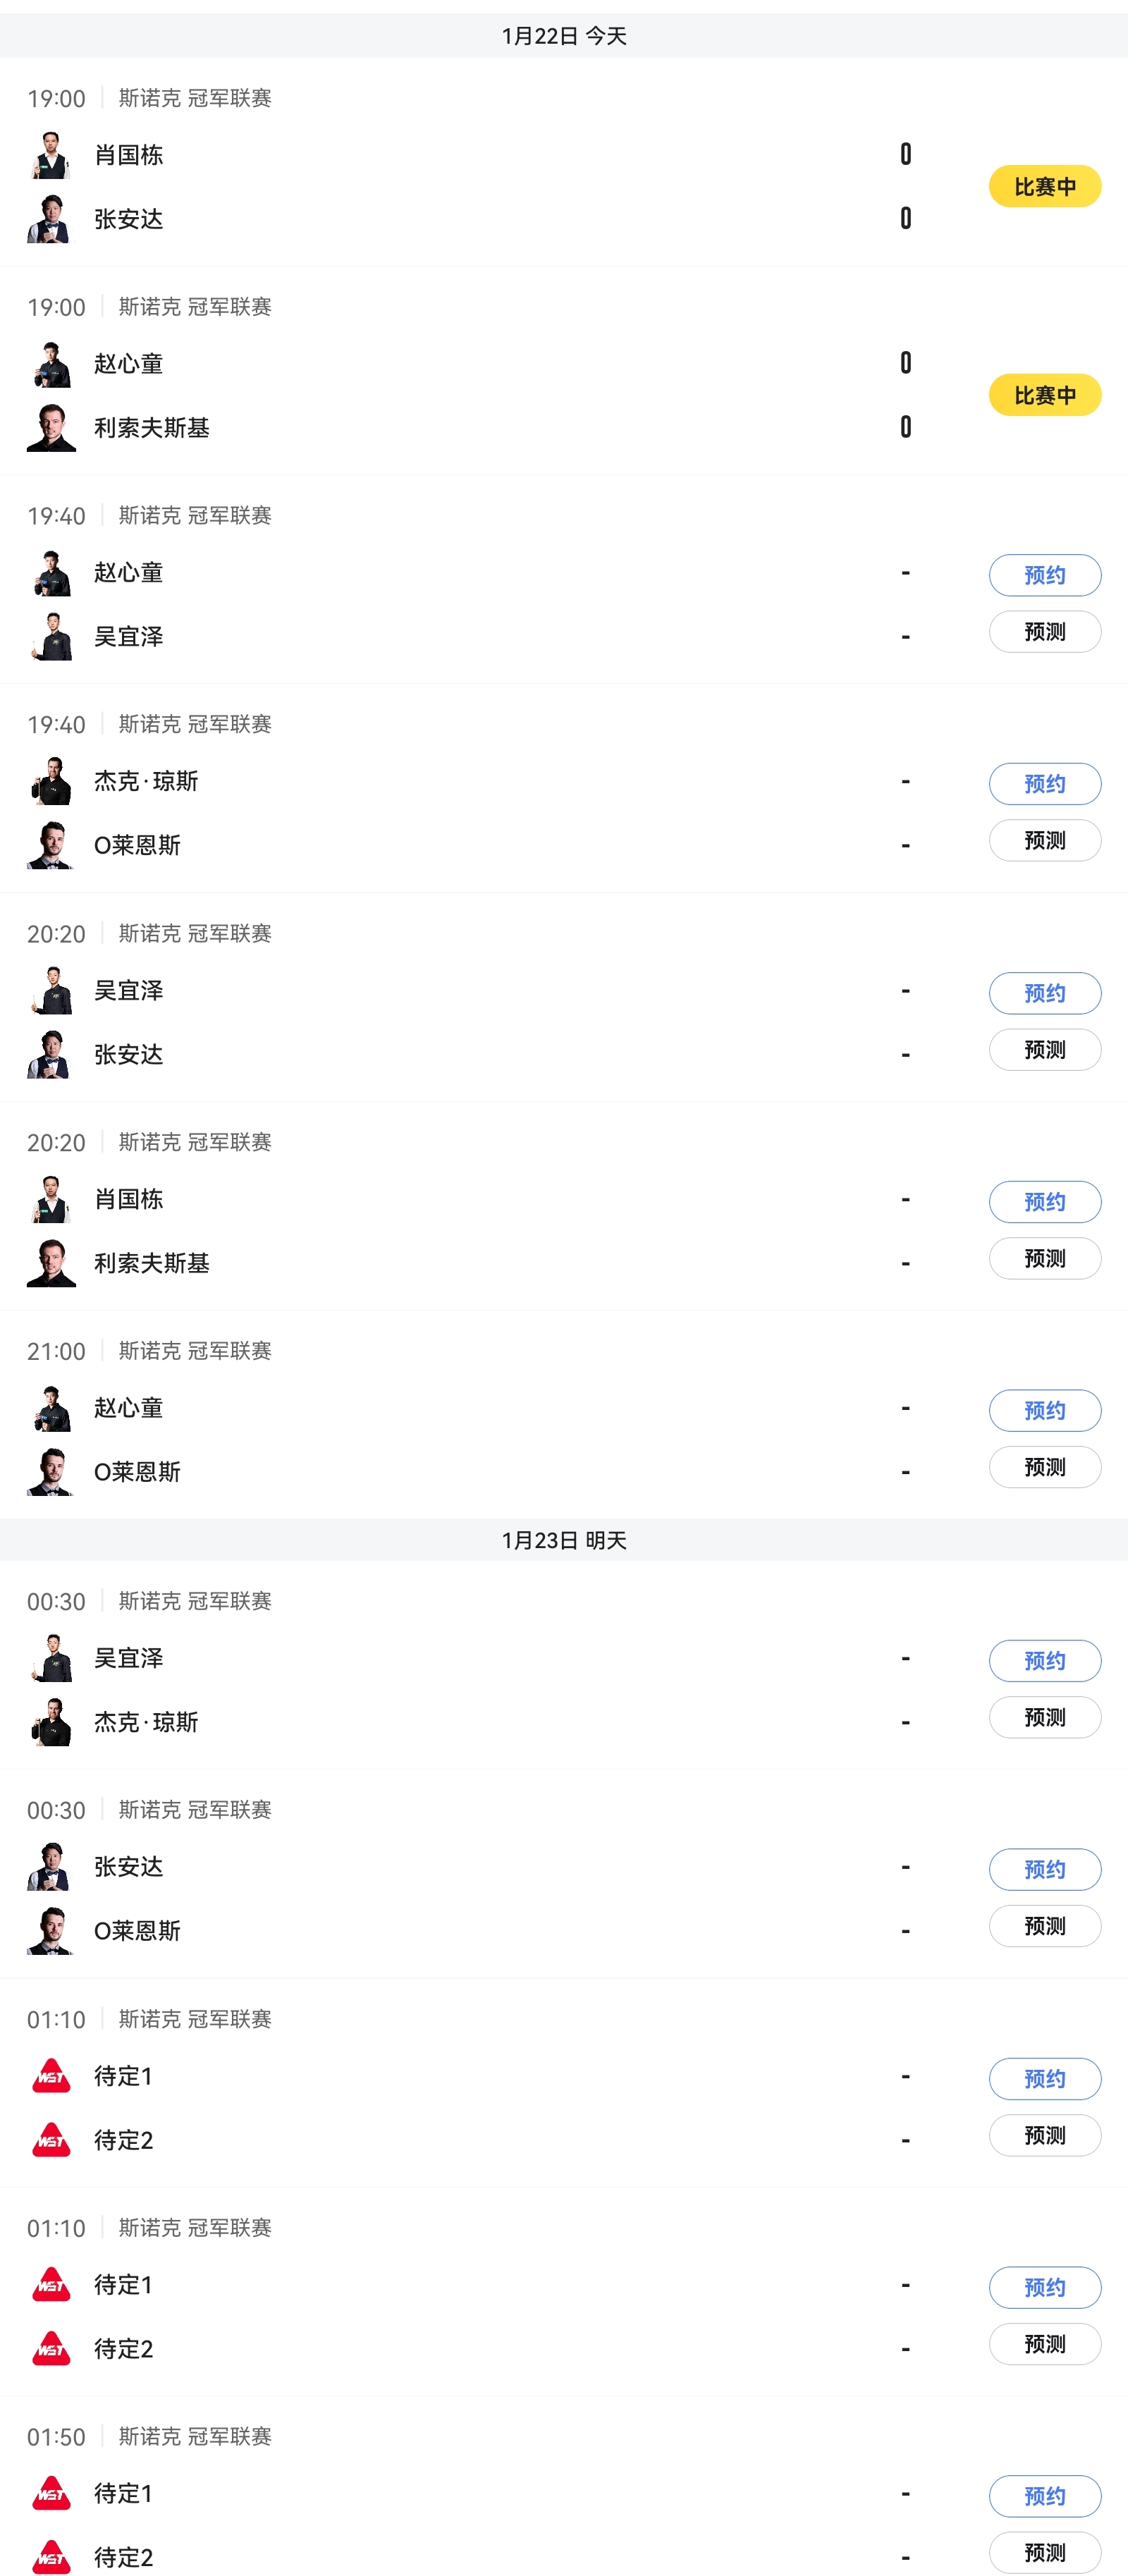The height and width of the screenshot is (2576, 1128).
Task: Tap O莱恩斯's avatar in the 21:00 match
Action: [x=51, y=1472]
